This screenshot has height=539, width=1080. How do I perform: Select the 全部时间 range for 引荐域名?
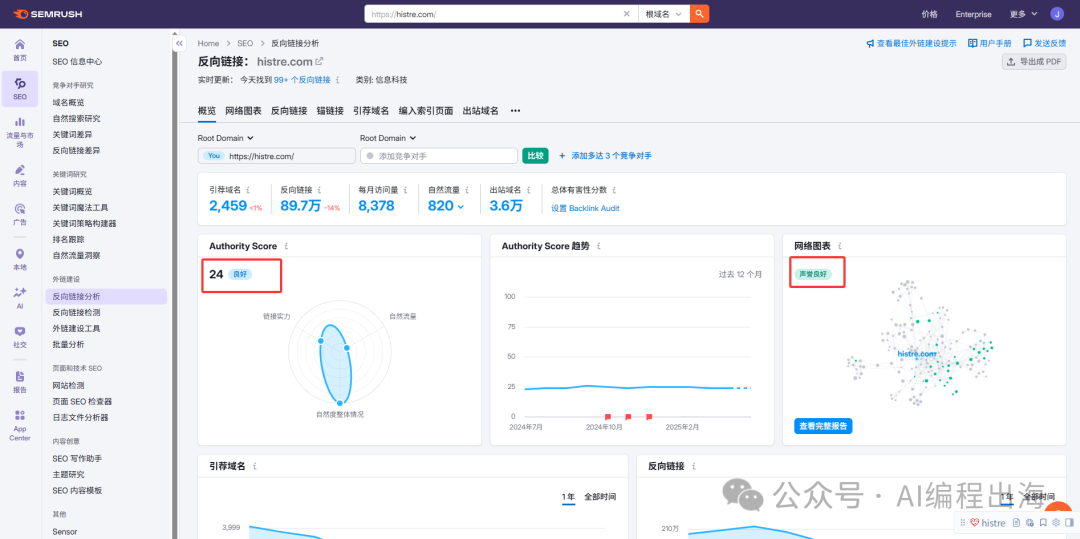tap(600, 497)
